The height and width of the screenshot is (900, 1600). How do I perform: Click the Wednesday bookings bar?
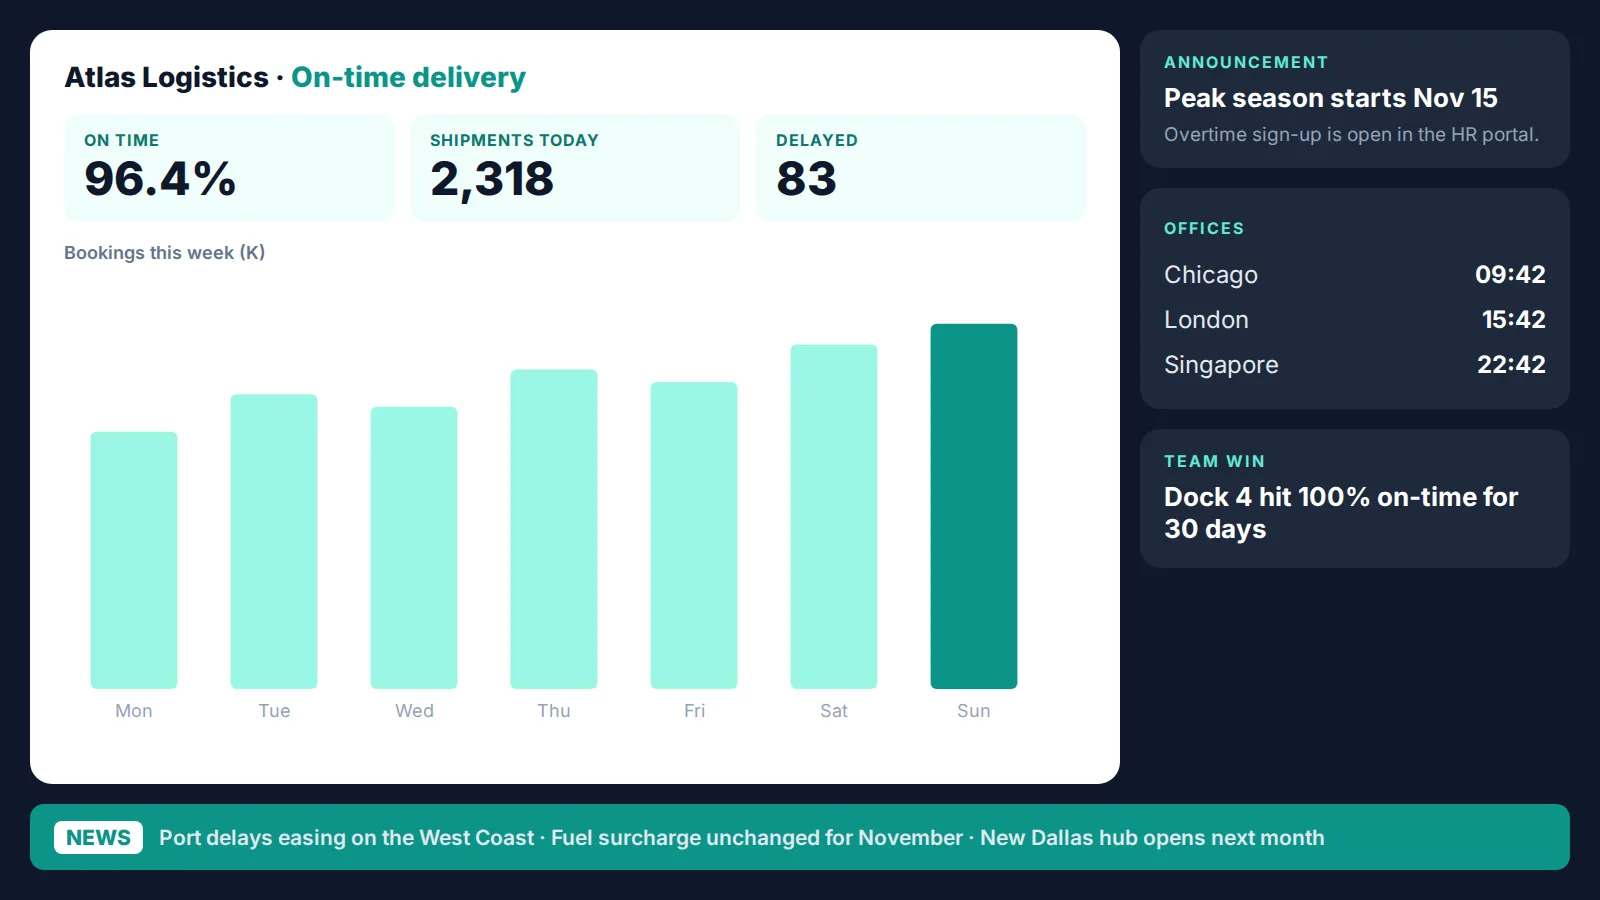click(x=414, y=548)
